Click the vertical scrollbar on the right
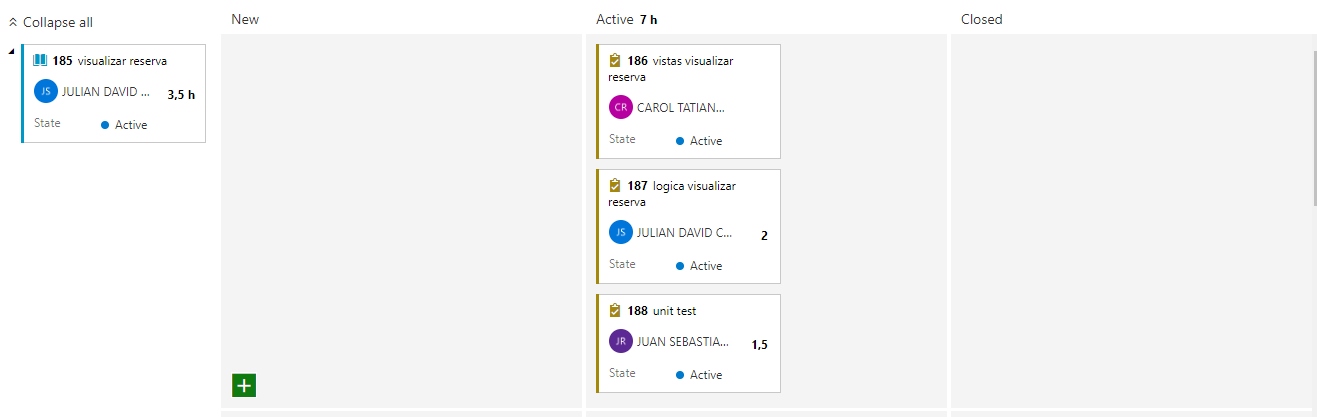The height and width of the screenshot is (417, 1317). (x=1313, y=130)
